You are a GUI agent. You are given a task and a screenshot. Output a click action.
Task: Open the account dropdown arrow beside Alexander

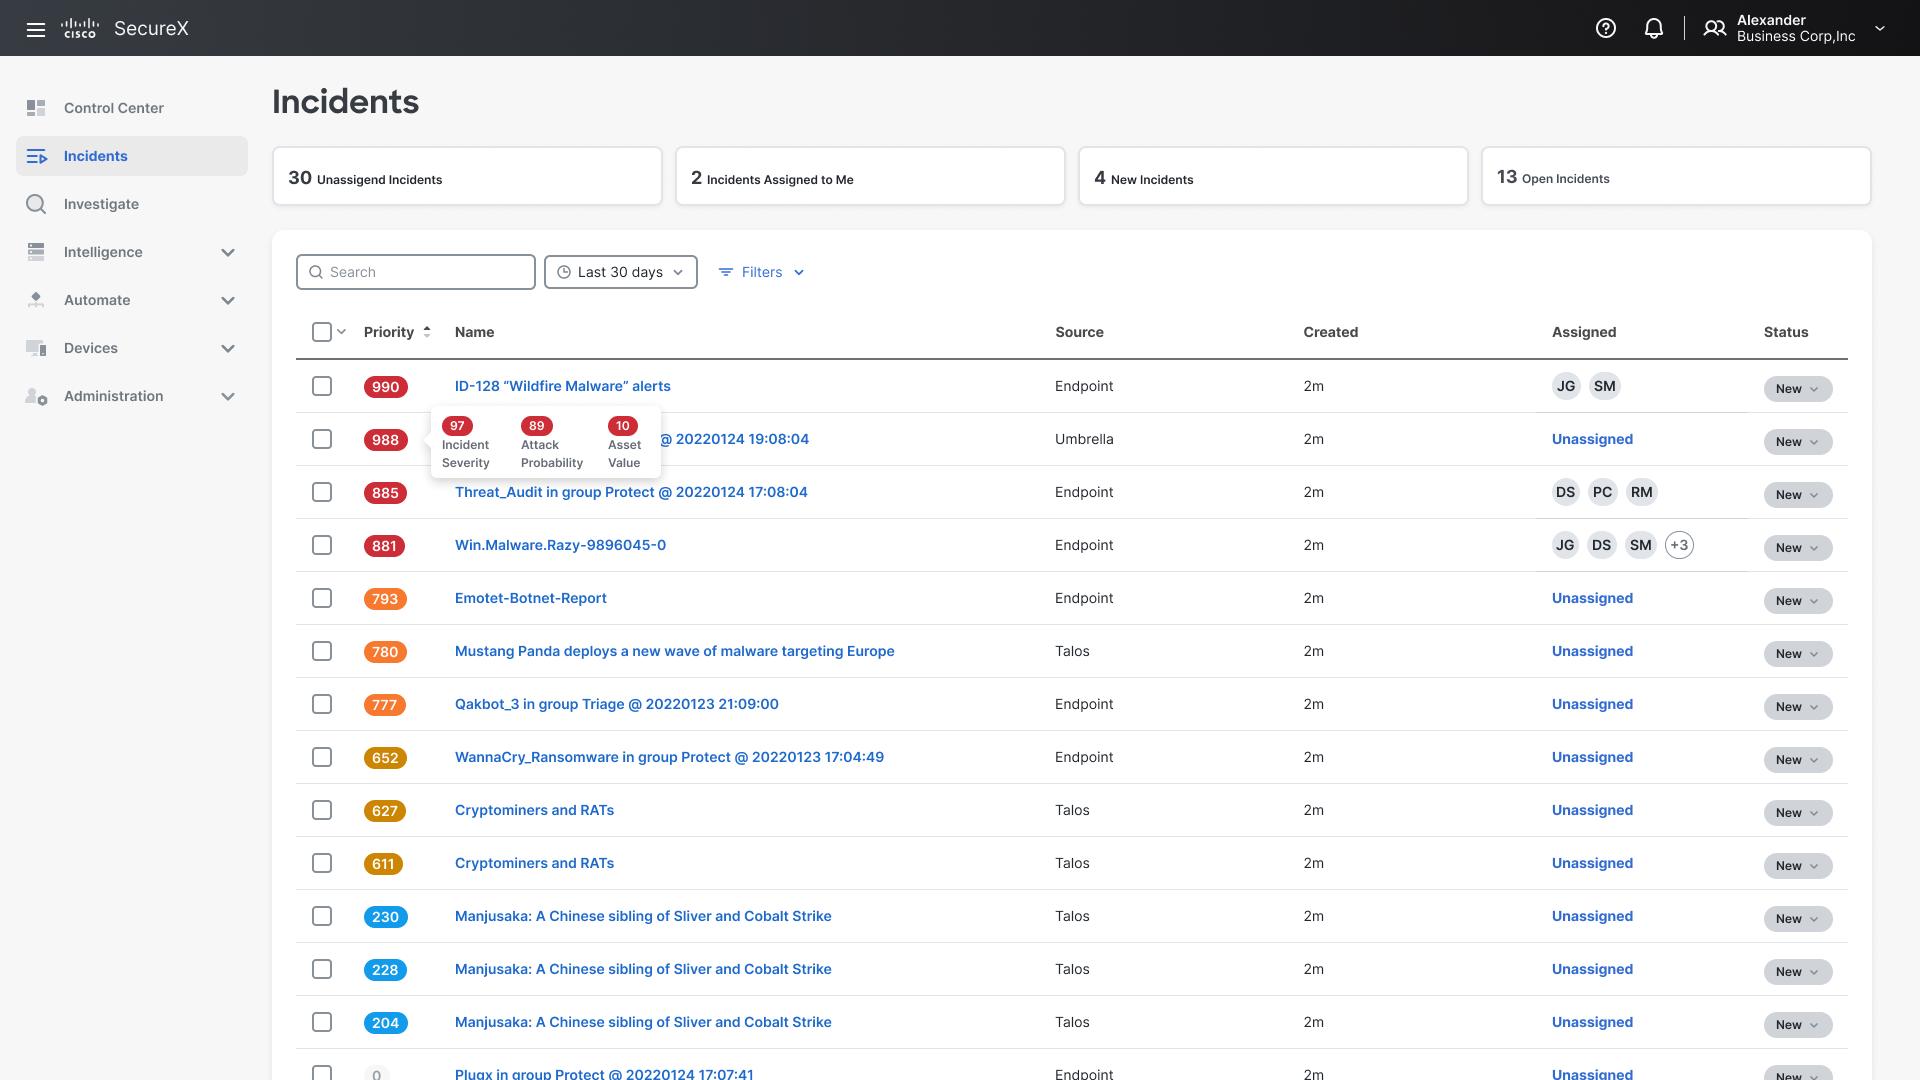(1880, 28)
